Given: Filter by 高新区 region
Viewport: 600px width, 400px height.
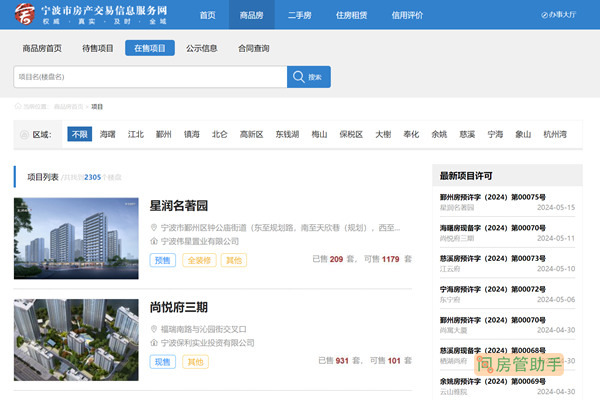Looking at the screenshot, I should coord(251,134).
